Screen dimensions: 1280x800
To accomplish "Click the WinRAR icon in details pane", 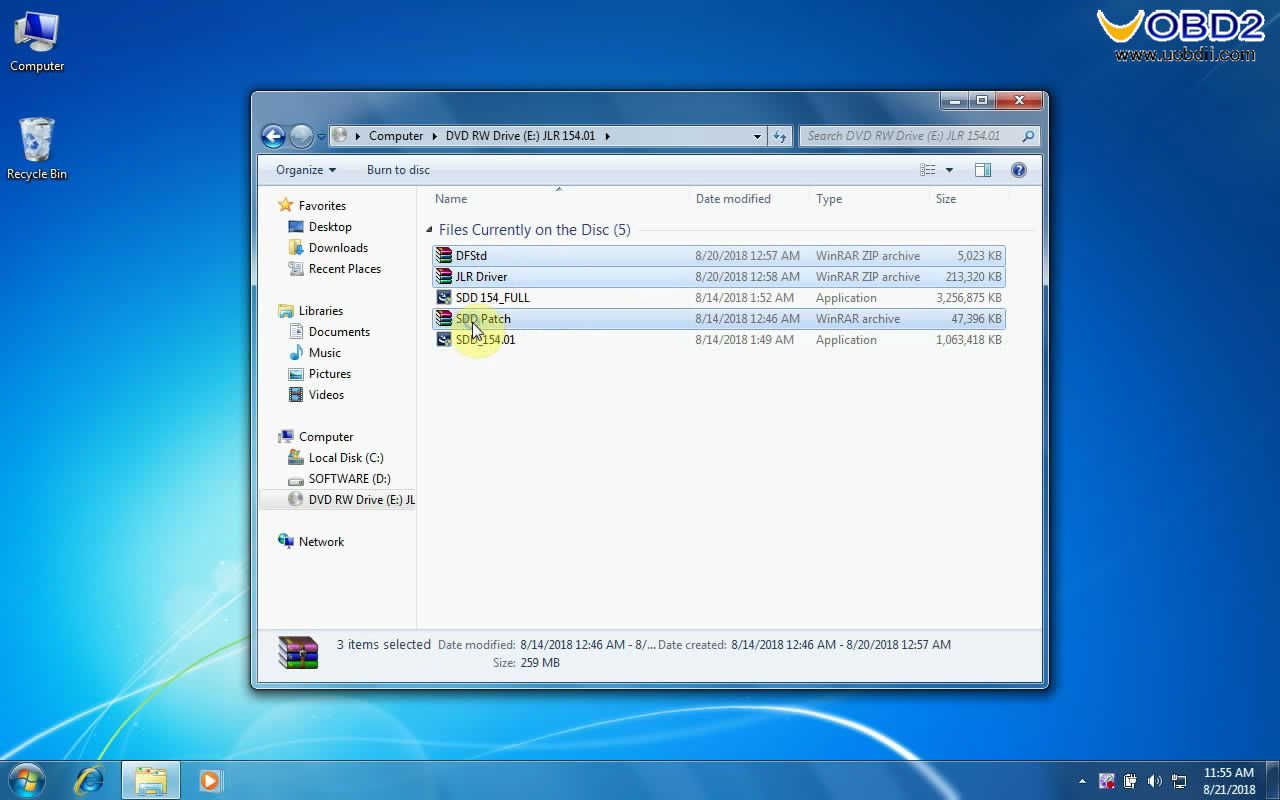I will pyautogui.click(x=298, y=653).
